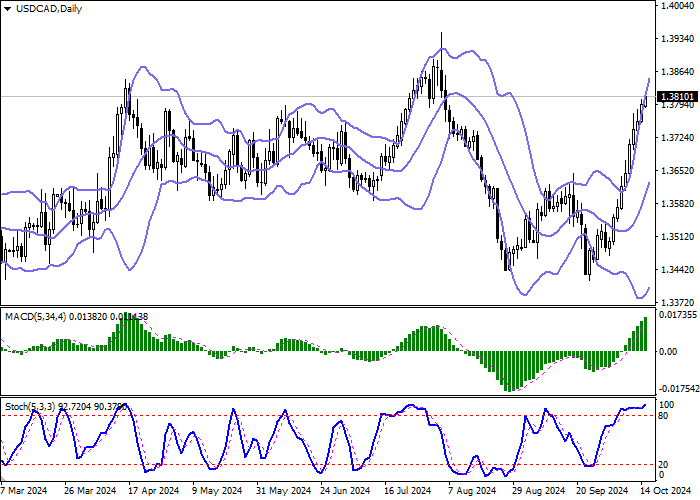
Task: Select the Stochastic 80 level label
Action: click(663, 417)
